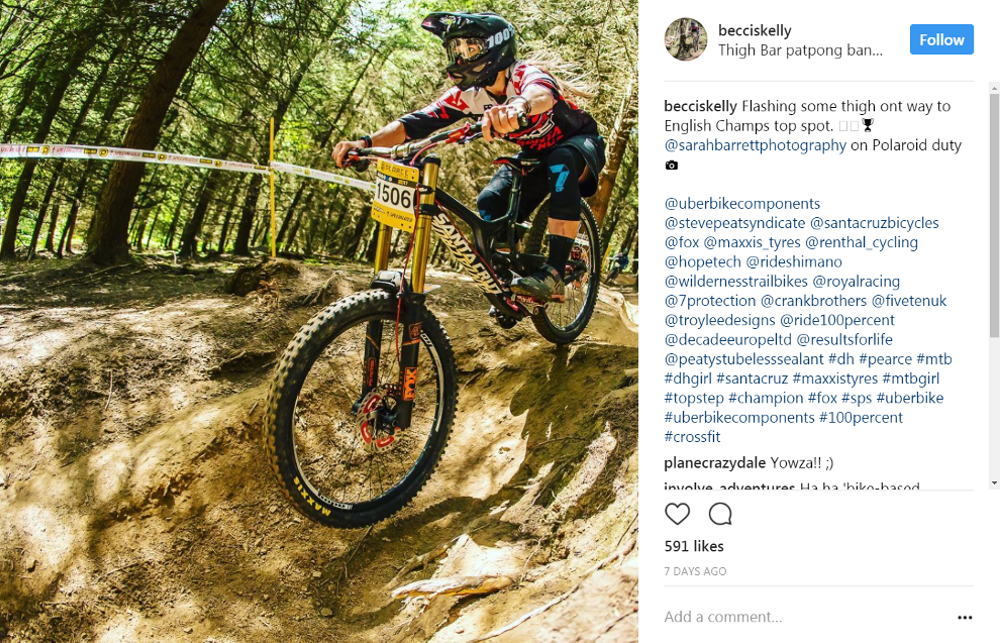Open @santacruzbicycles mention

click(874, 223)
